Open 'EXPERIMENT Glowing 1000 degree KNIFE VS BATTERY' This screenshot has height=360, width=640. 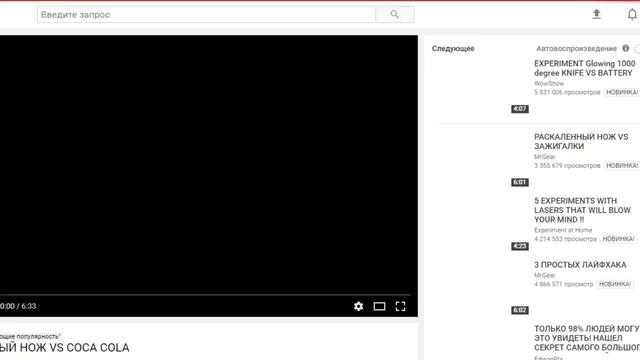click(x=584, y=68)
